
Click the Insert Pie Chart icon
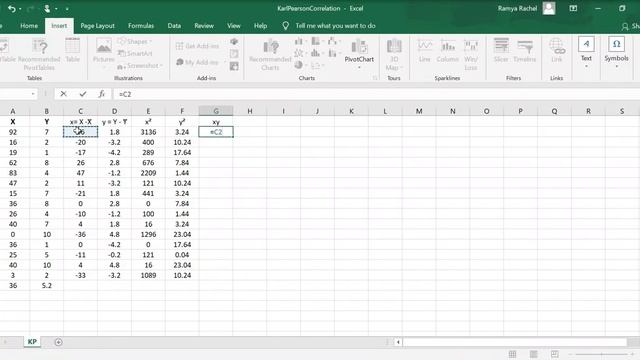click(x=298, y=65)
